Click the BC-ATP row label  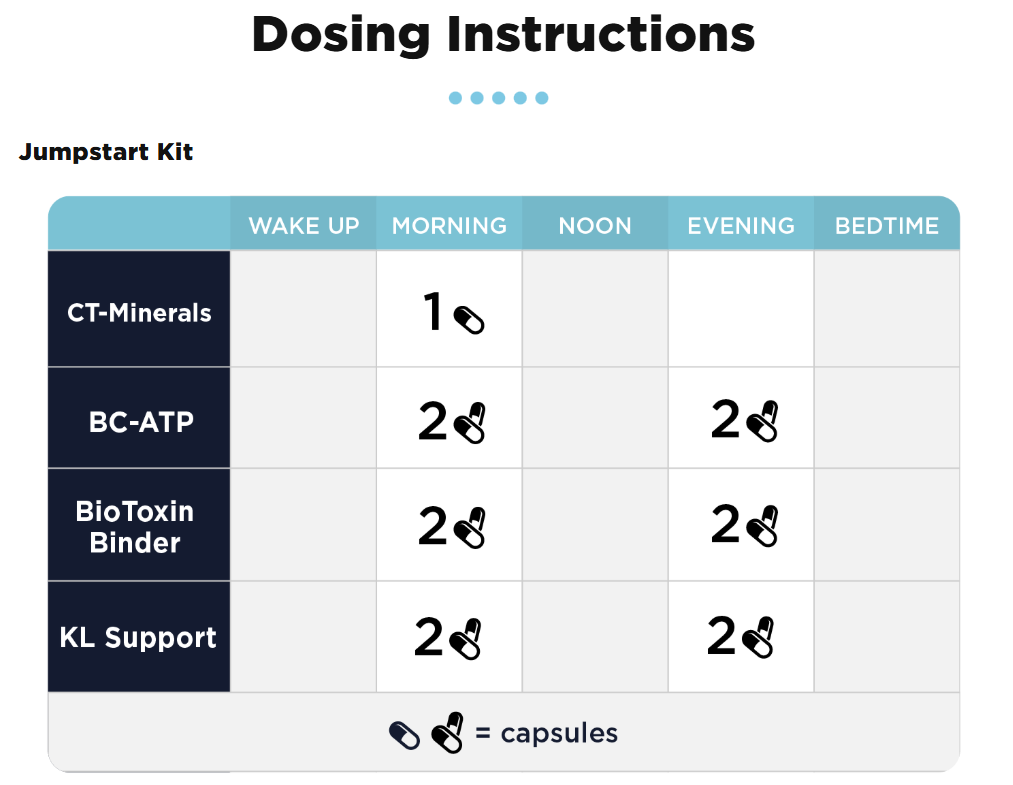click(140, 422)
